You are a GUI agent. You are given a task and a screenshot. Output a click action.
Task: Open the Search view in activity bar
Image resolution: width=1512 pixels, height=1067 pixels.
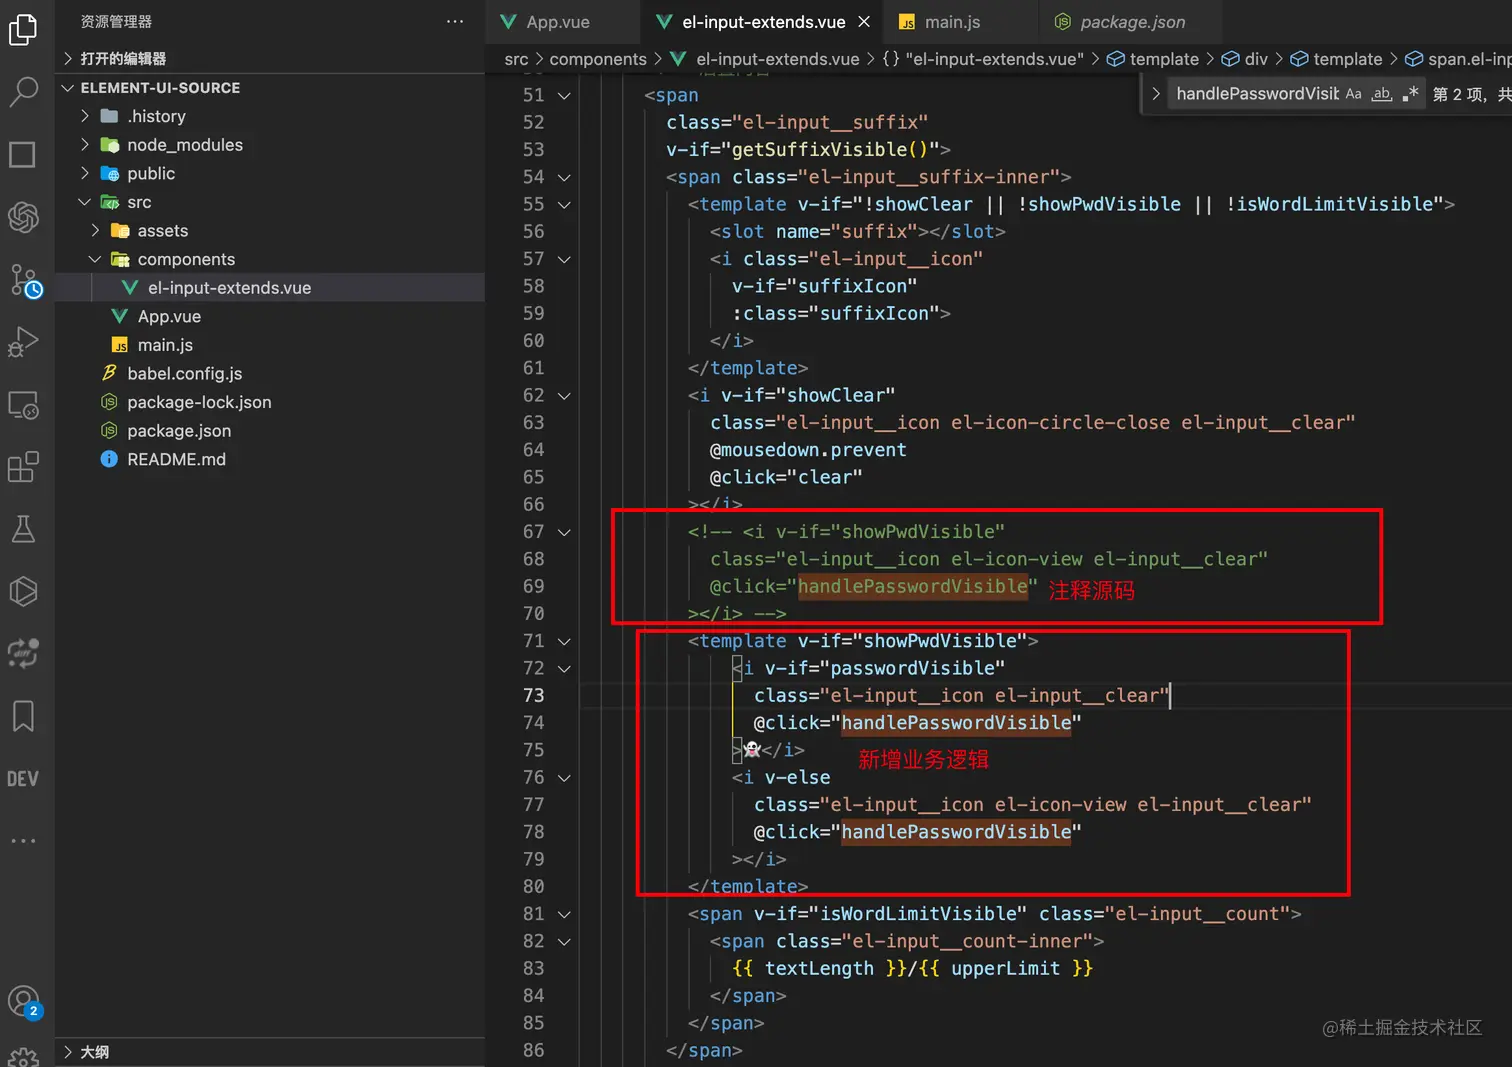click(x=23, y=92)
